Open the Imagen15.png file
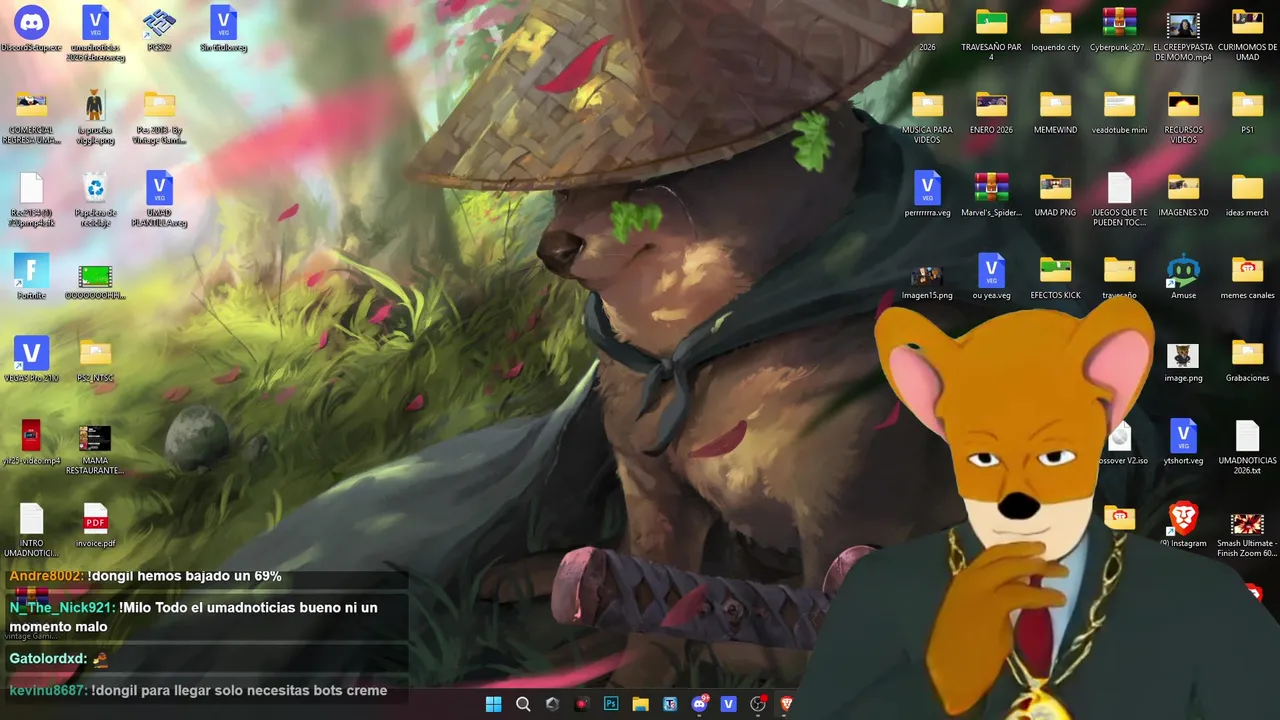The width and height of the screenshot is (1280, 720). tap(927, 282)
